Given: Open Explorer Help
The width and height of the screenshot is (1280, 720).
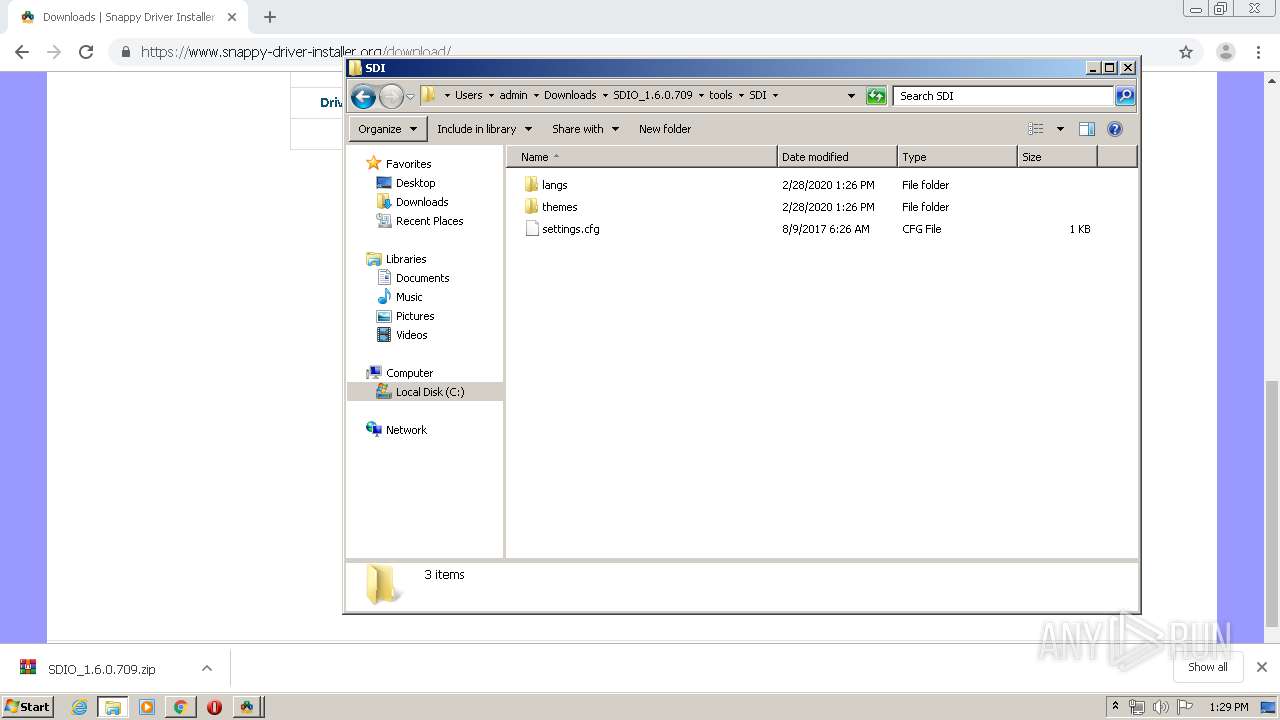Looking at the screenshot, I should (1115, 129).
